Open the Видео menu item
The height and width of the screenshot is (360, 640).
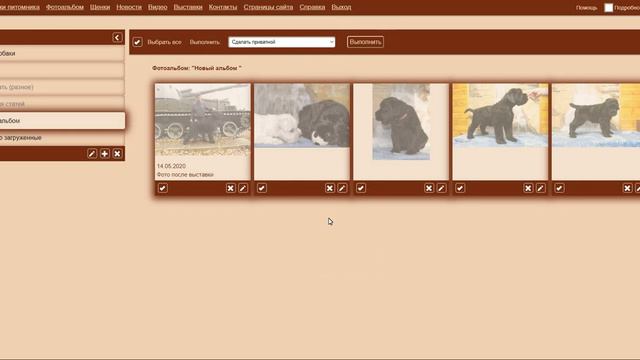(x=158, y=7)
